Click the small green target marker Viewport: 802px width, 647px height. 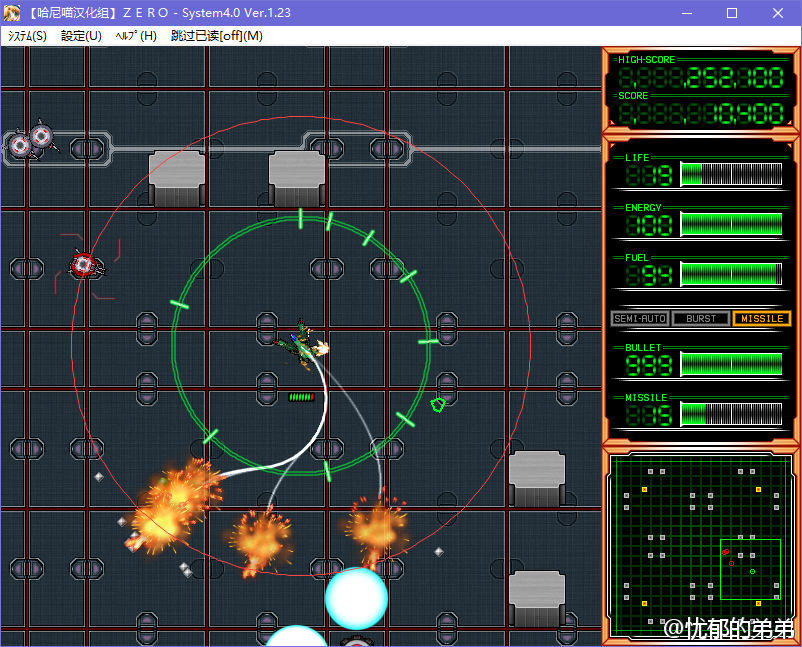click(x=437, y=404)
